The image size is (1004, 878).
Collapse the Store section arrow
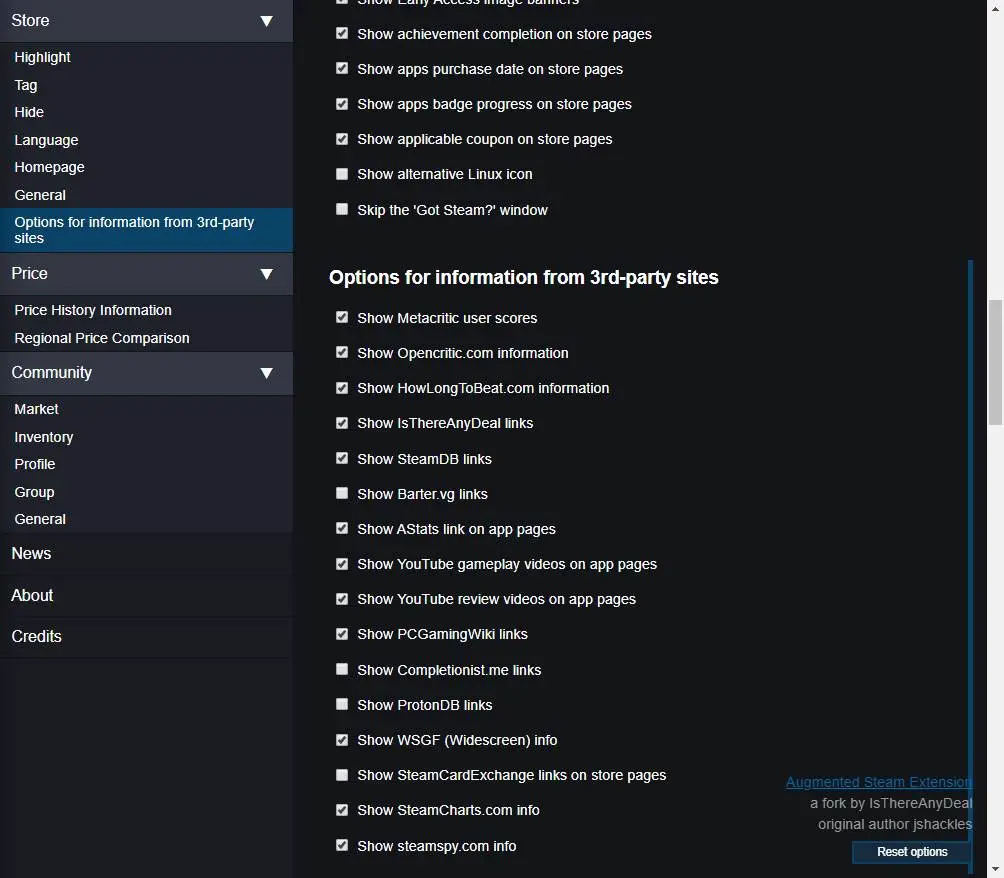pyautogui.click(x=266, y=21)
